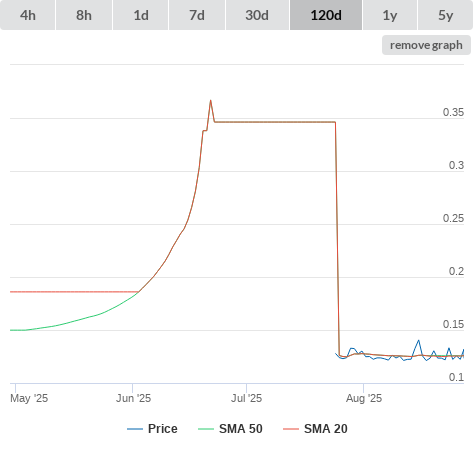474x455 pixels.
Task: Select the active 120d range tab
Action: [x=326, y=15]
